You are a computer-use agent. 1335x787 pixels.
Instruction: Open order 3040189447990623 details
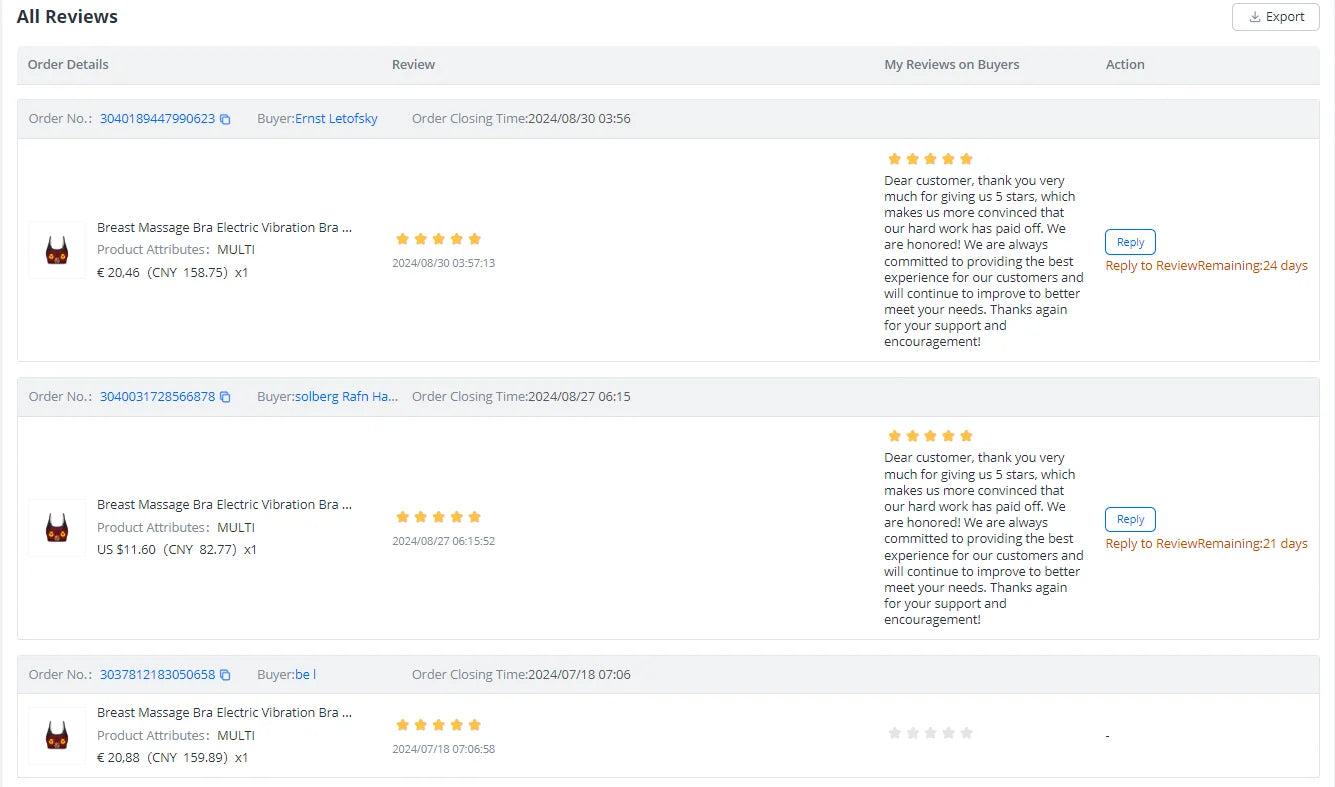[x=157, y=119]
